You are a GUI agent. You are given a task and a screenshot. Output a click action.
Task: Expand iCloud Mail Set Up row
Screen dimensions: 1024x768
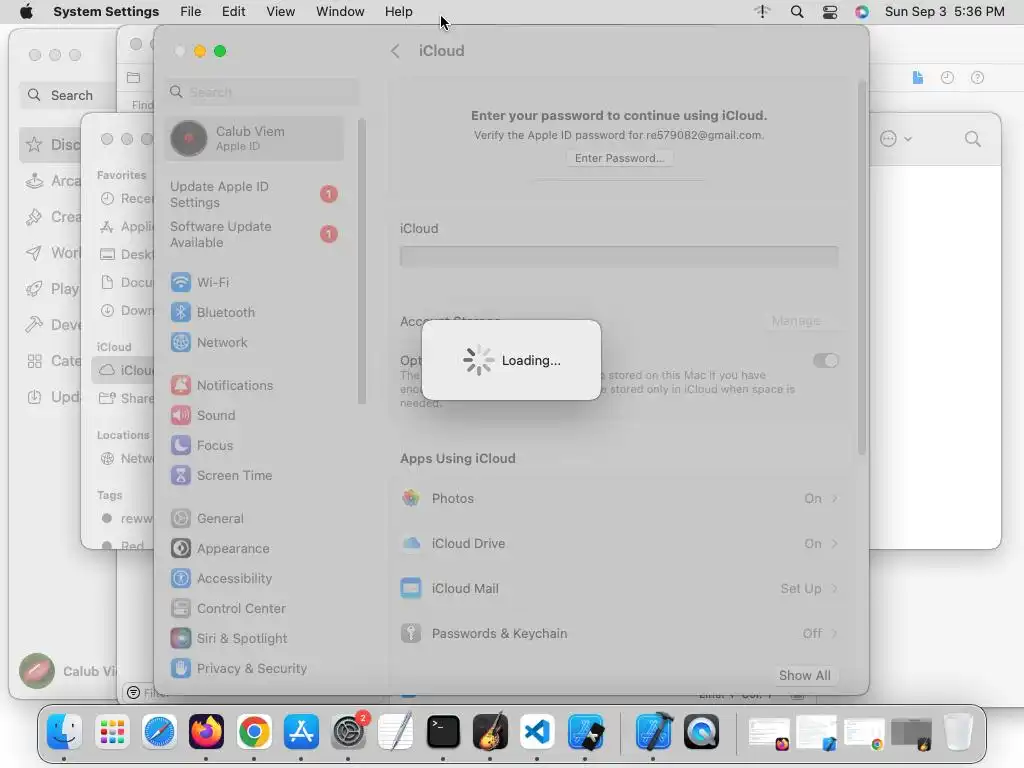point(619,588)
